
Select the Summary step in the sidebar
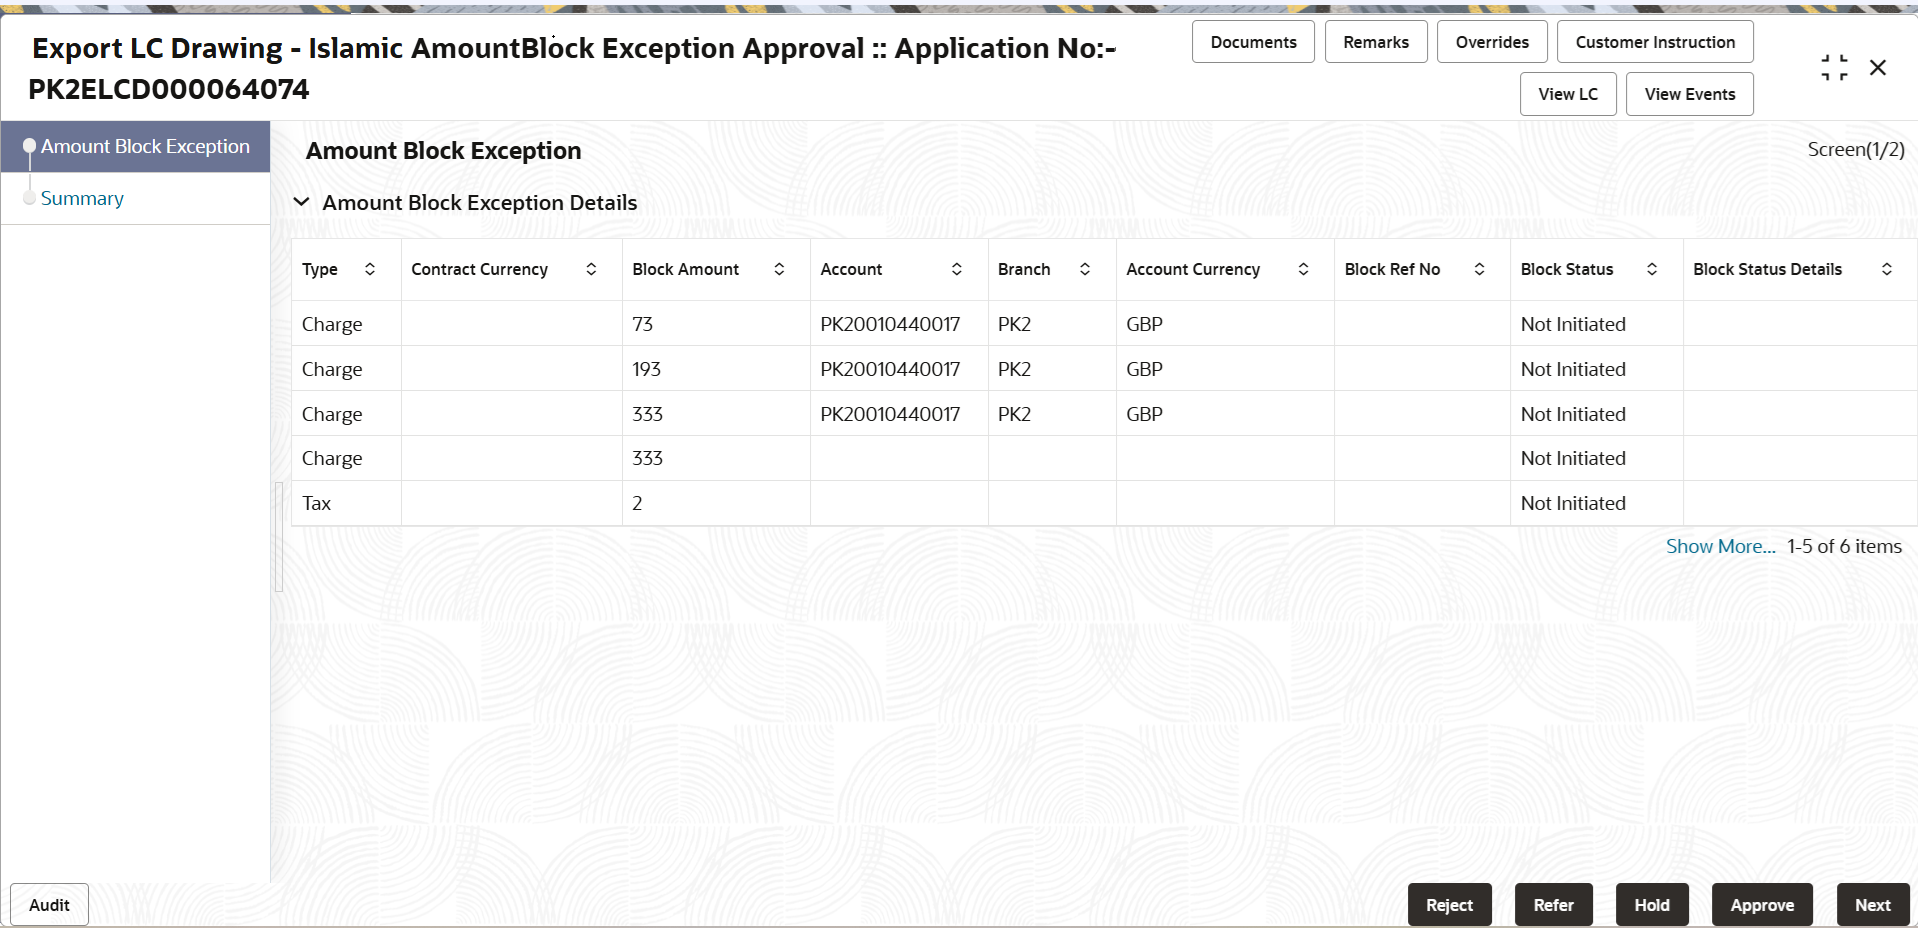82,198
